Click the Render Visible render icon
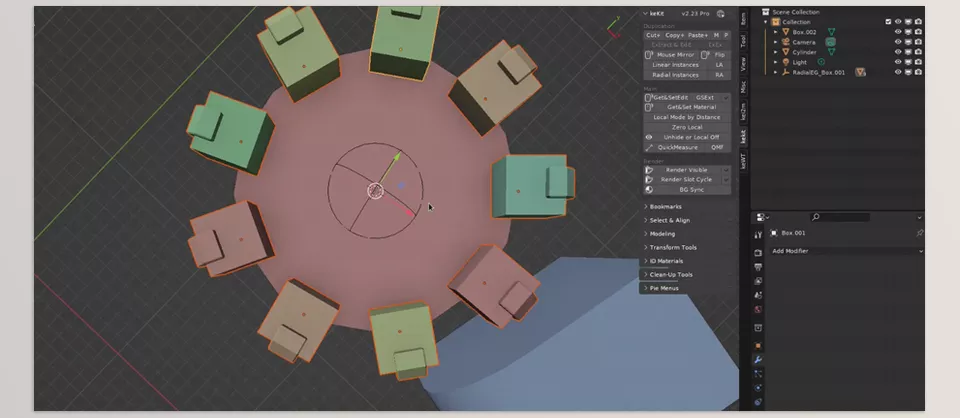The width and height of the screenshot is (960, 418). click(649, 170)
